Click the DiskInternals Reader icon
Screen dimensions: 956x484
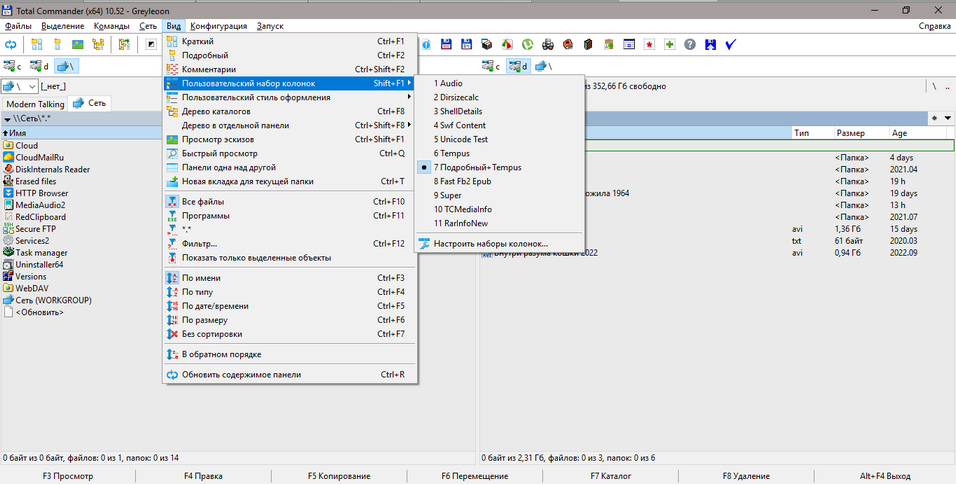click(x=9, y=169)
